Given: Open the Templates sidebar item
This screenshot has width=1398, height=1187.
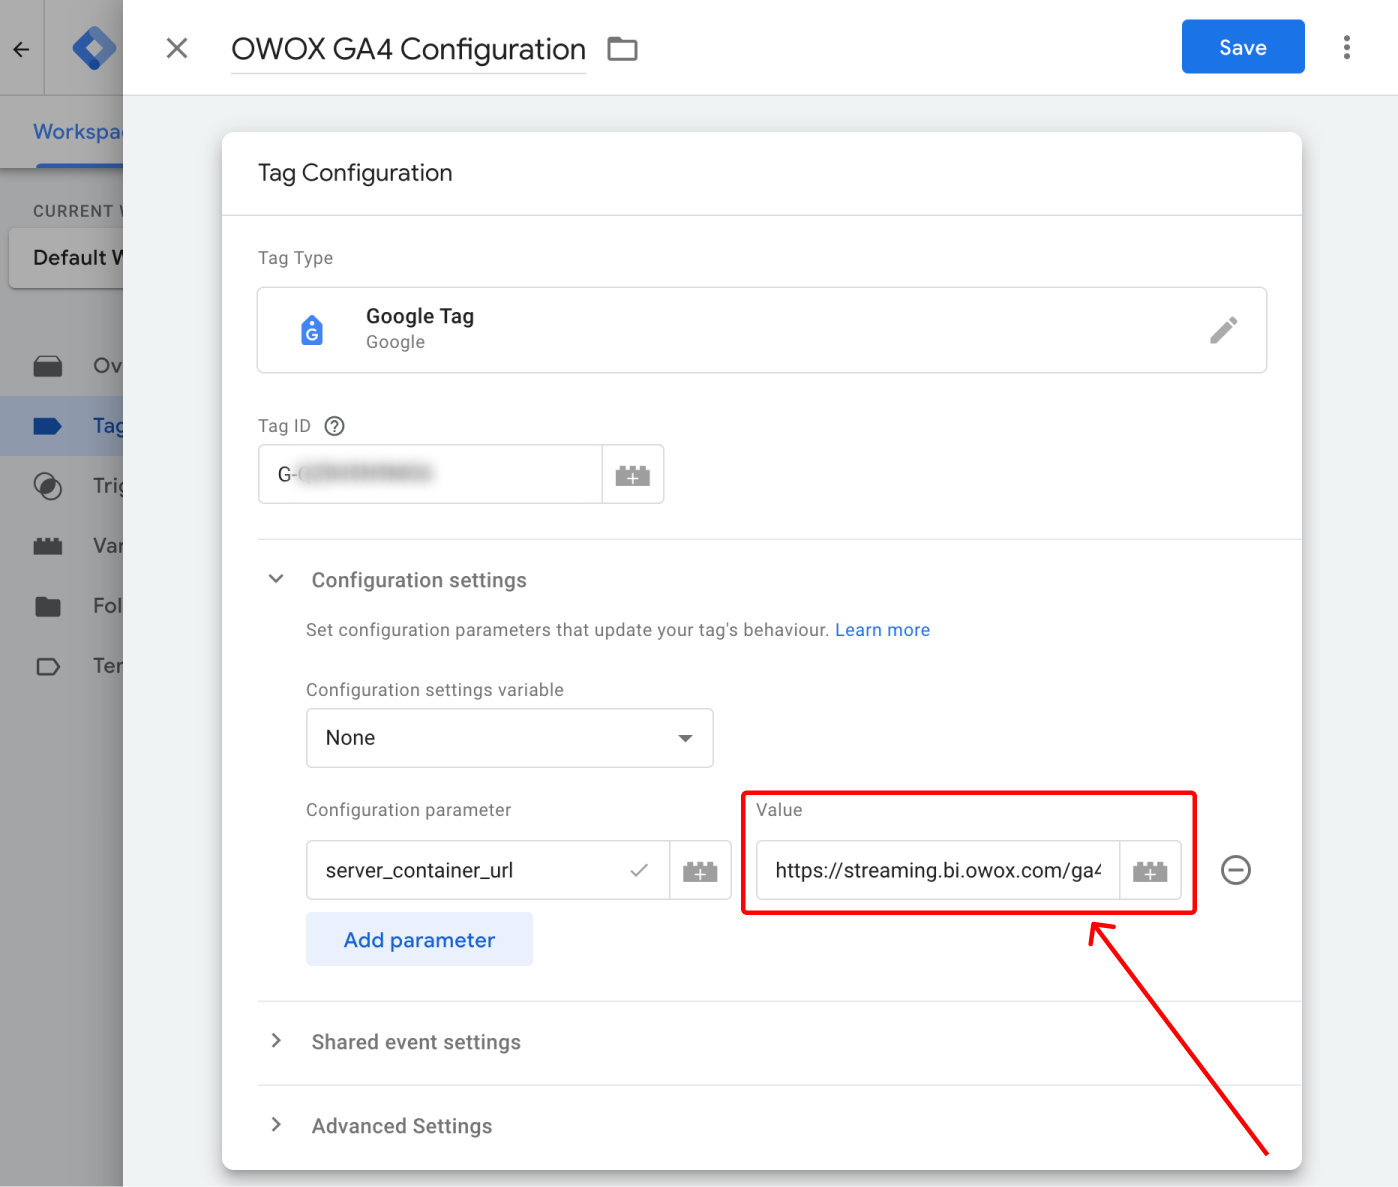Looking at the screenshot, I should click(62, 666).
